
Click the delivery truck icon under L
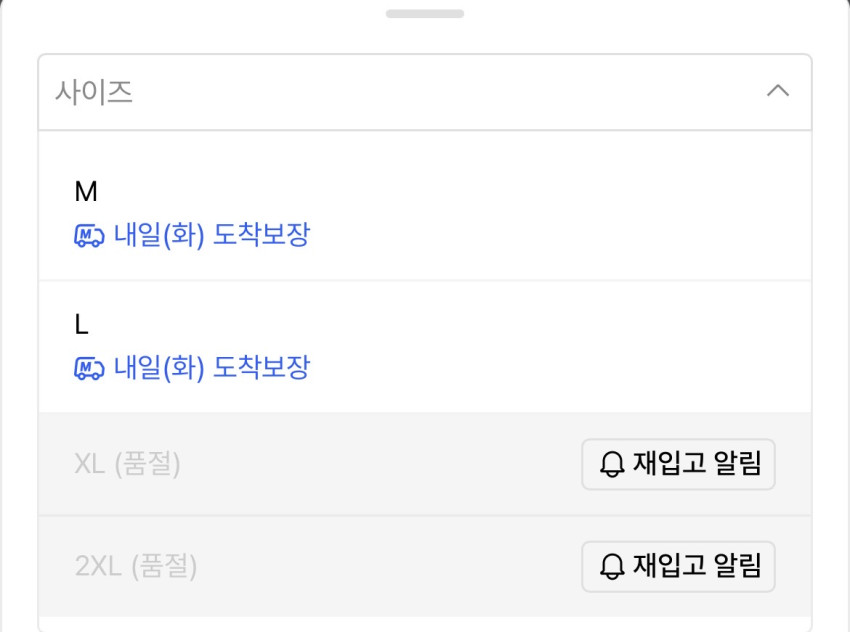(x=89, y=368)
